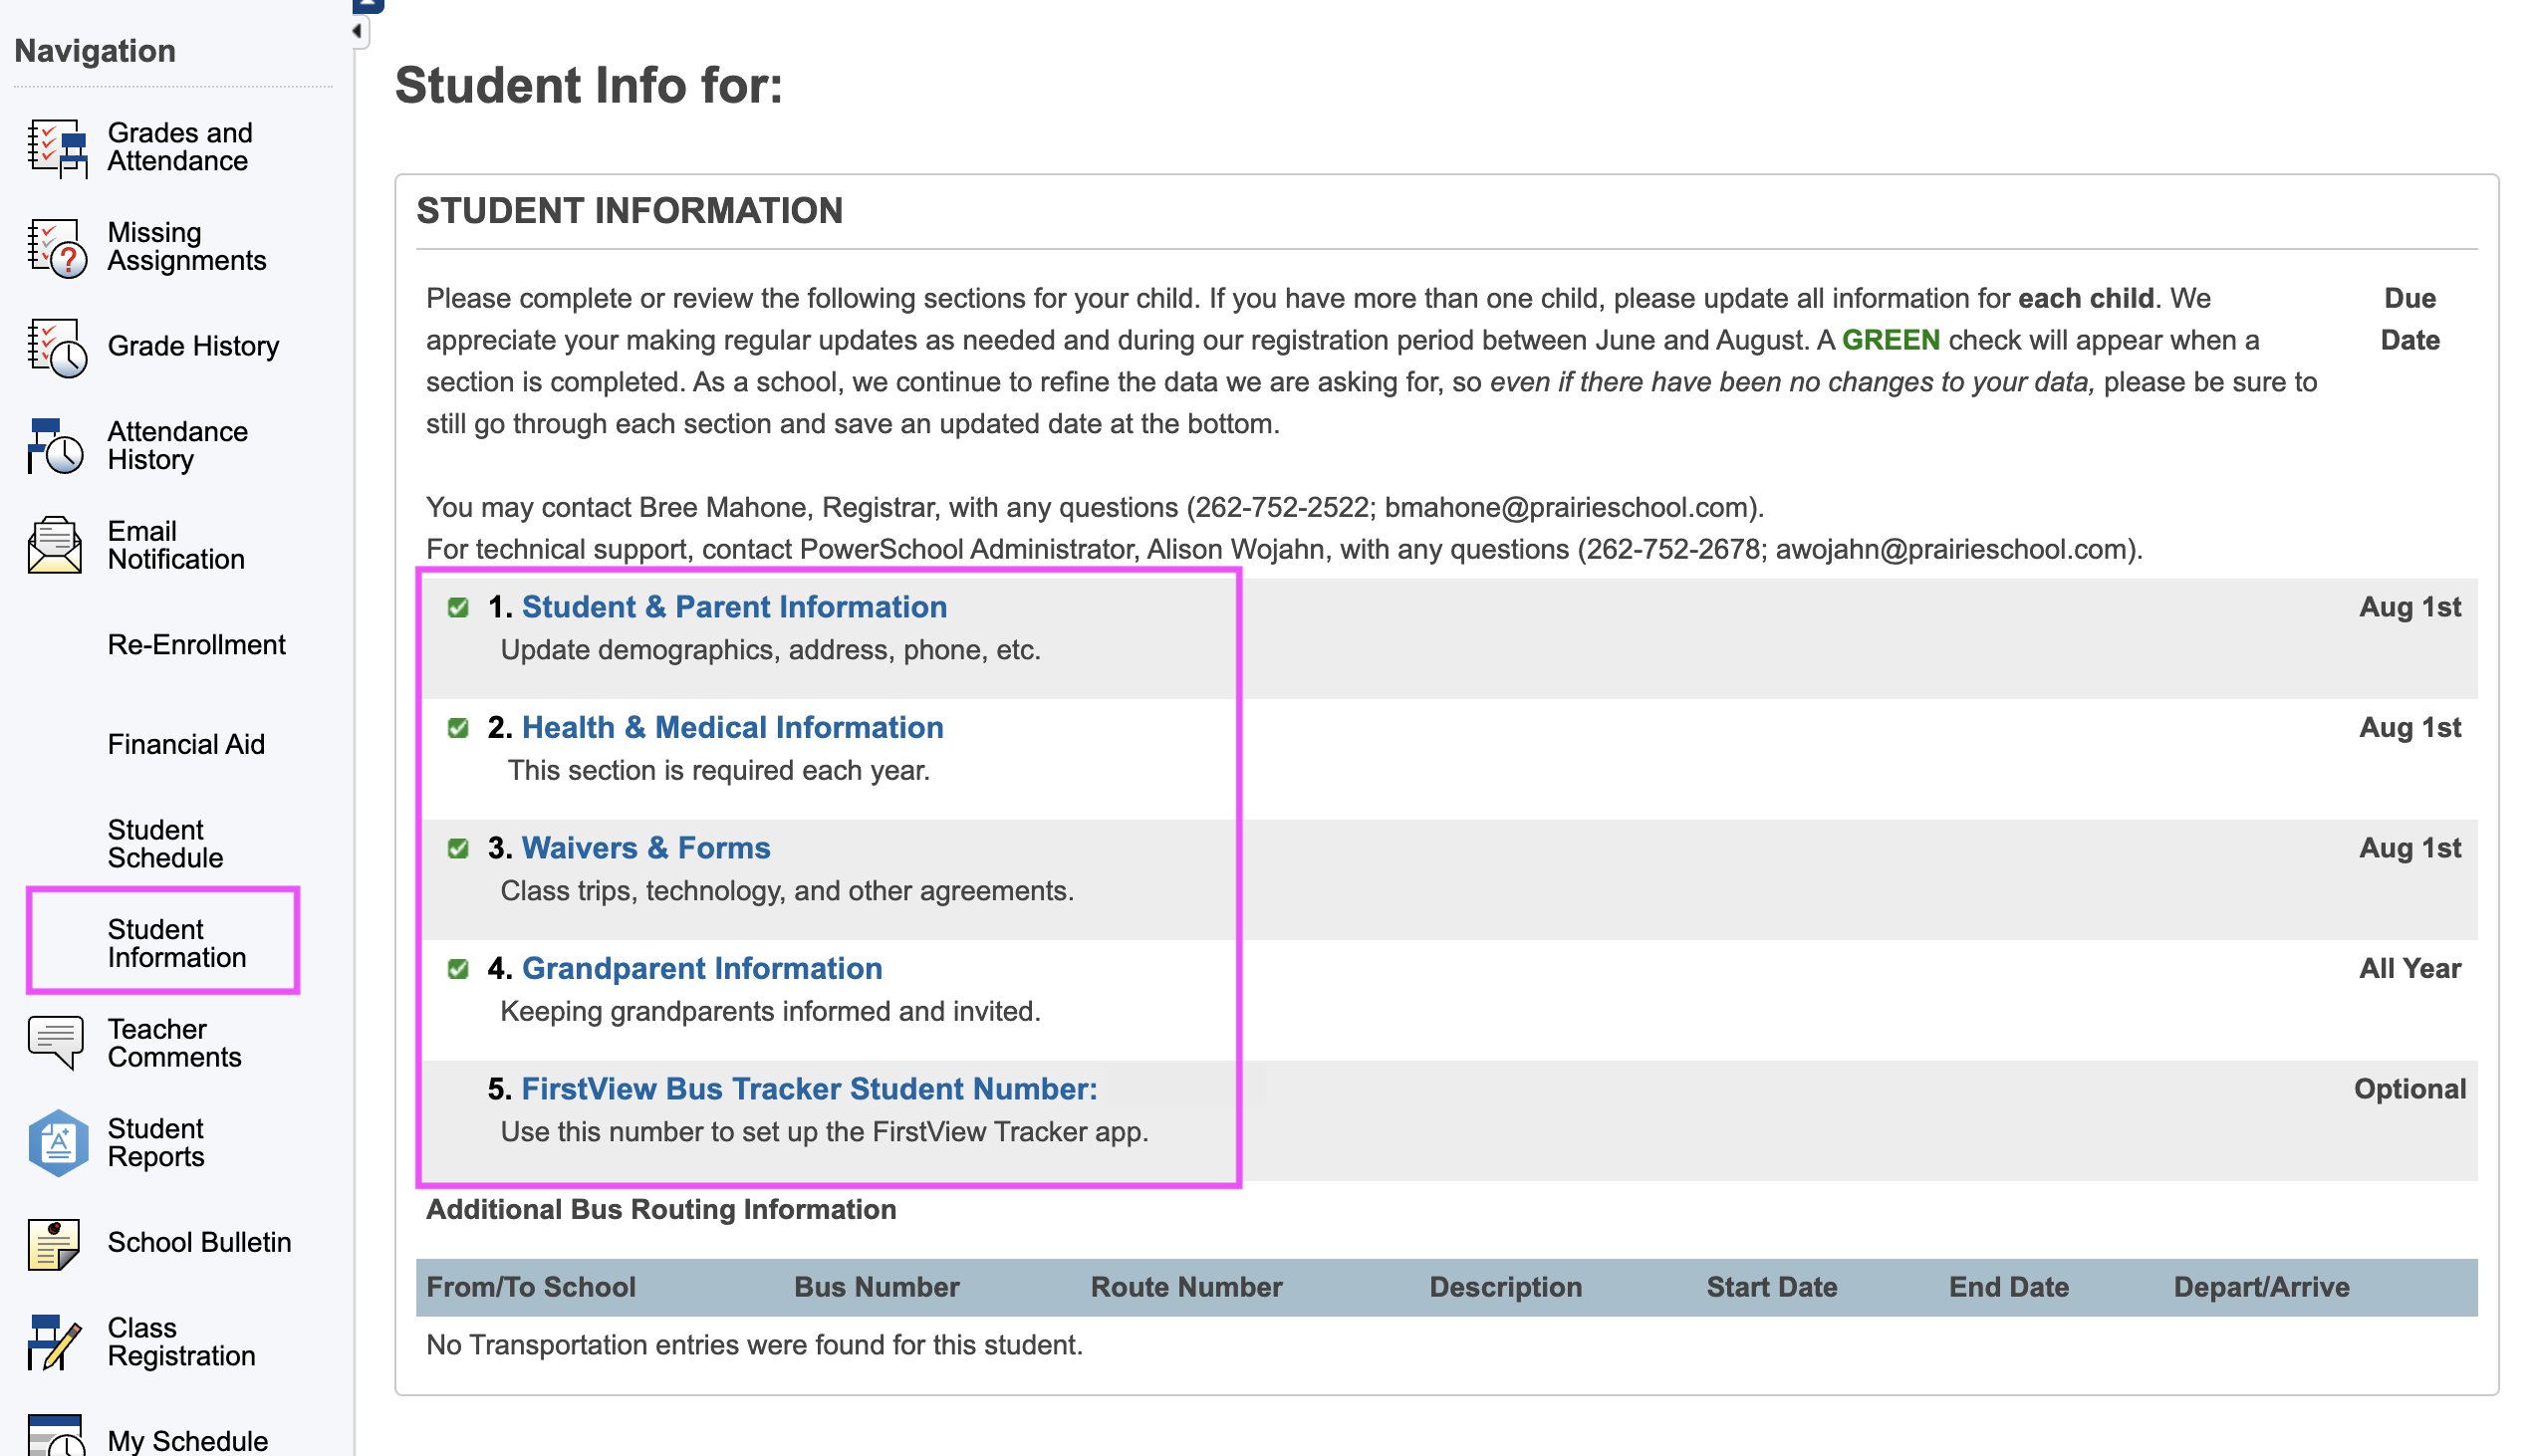The height and width of the screenshot is (1456, 2532).
Task: Click the From/To School column header
Action: click(531, 1288)
